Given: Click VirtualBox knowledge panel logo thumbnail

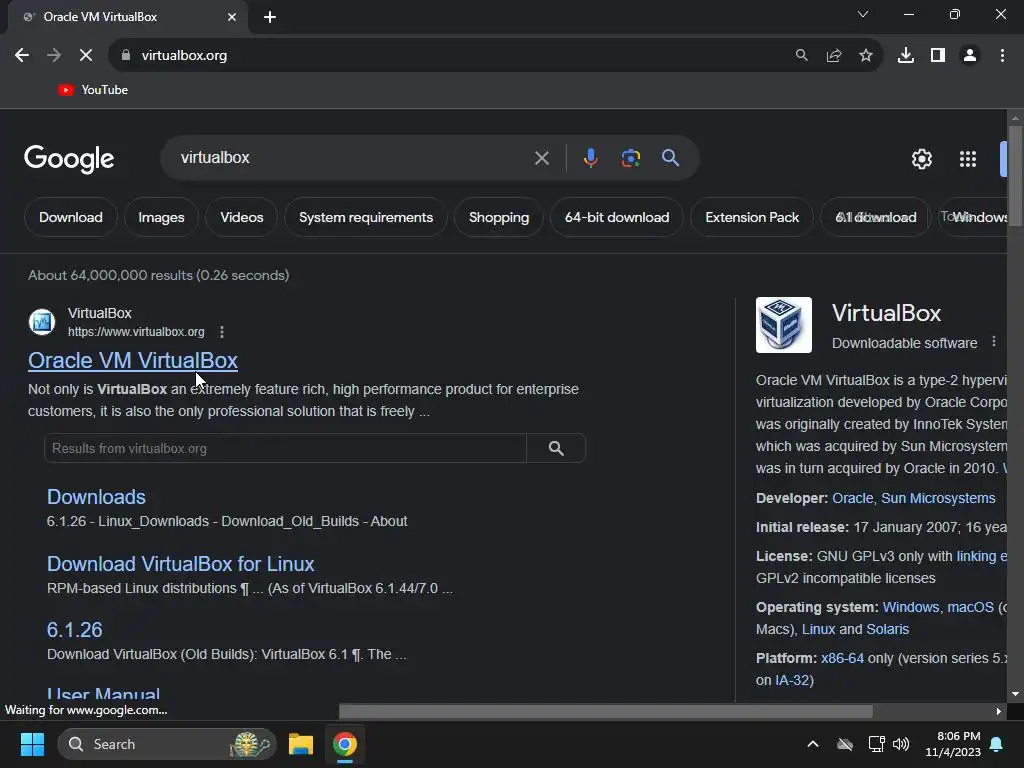Looking at the screenshot, I should point(784,325).
